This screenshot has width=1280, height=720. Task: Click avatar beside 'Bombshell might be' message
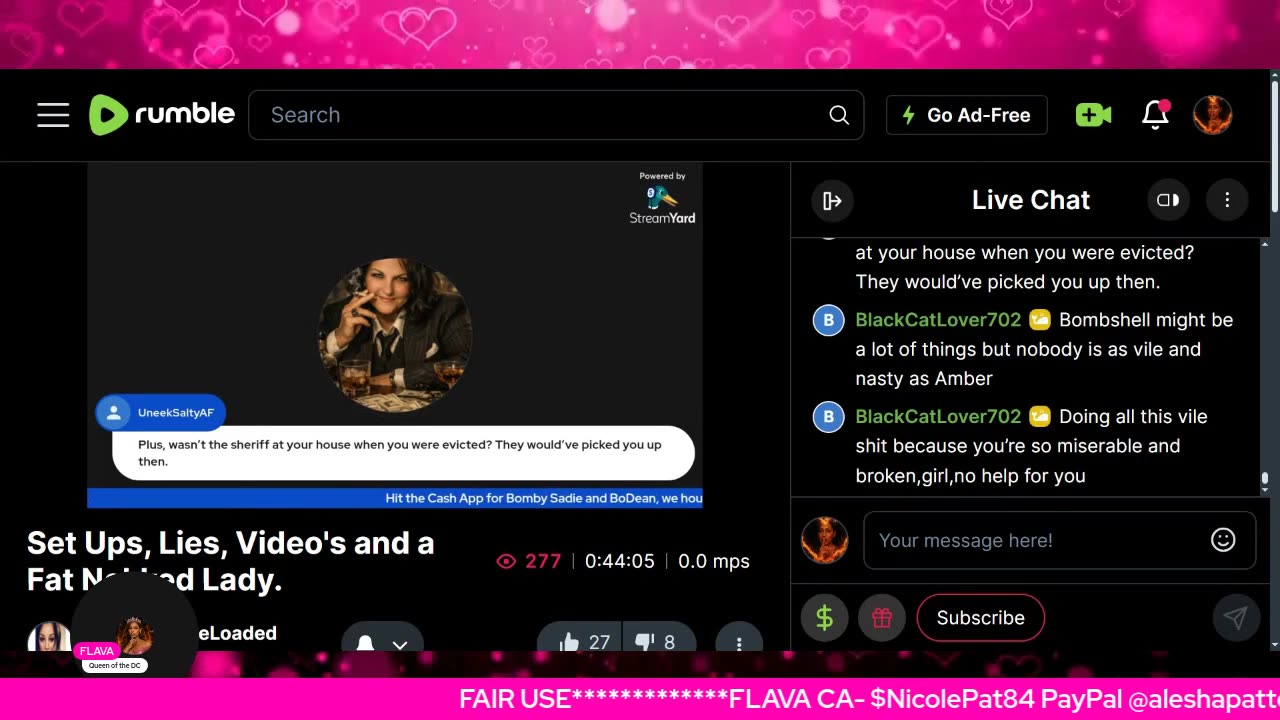828,320
